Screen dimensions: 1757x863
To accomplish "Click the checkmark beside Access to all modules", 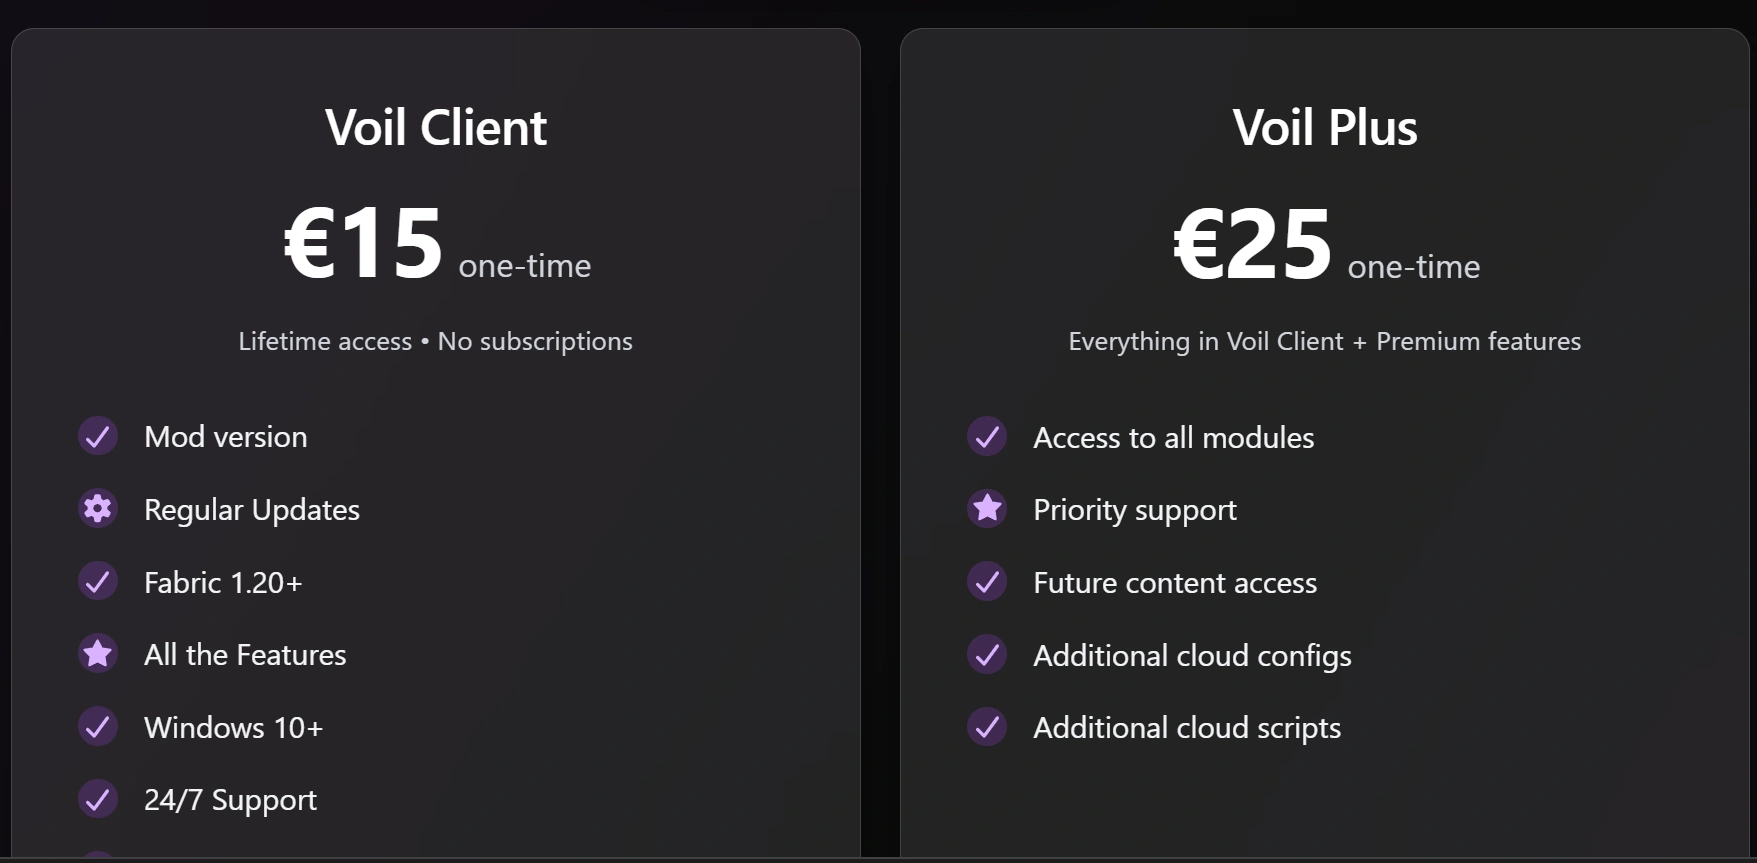I will pos(987,437).
